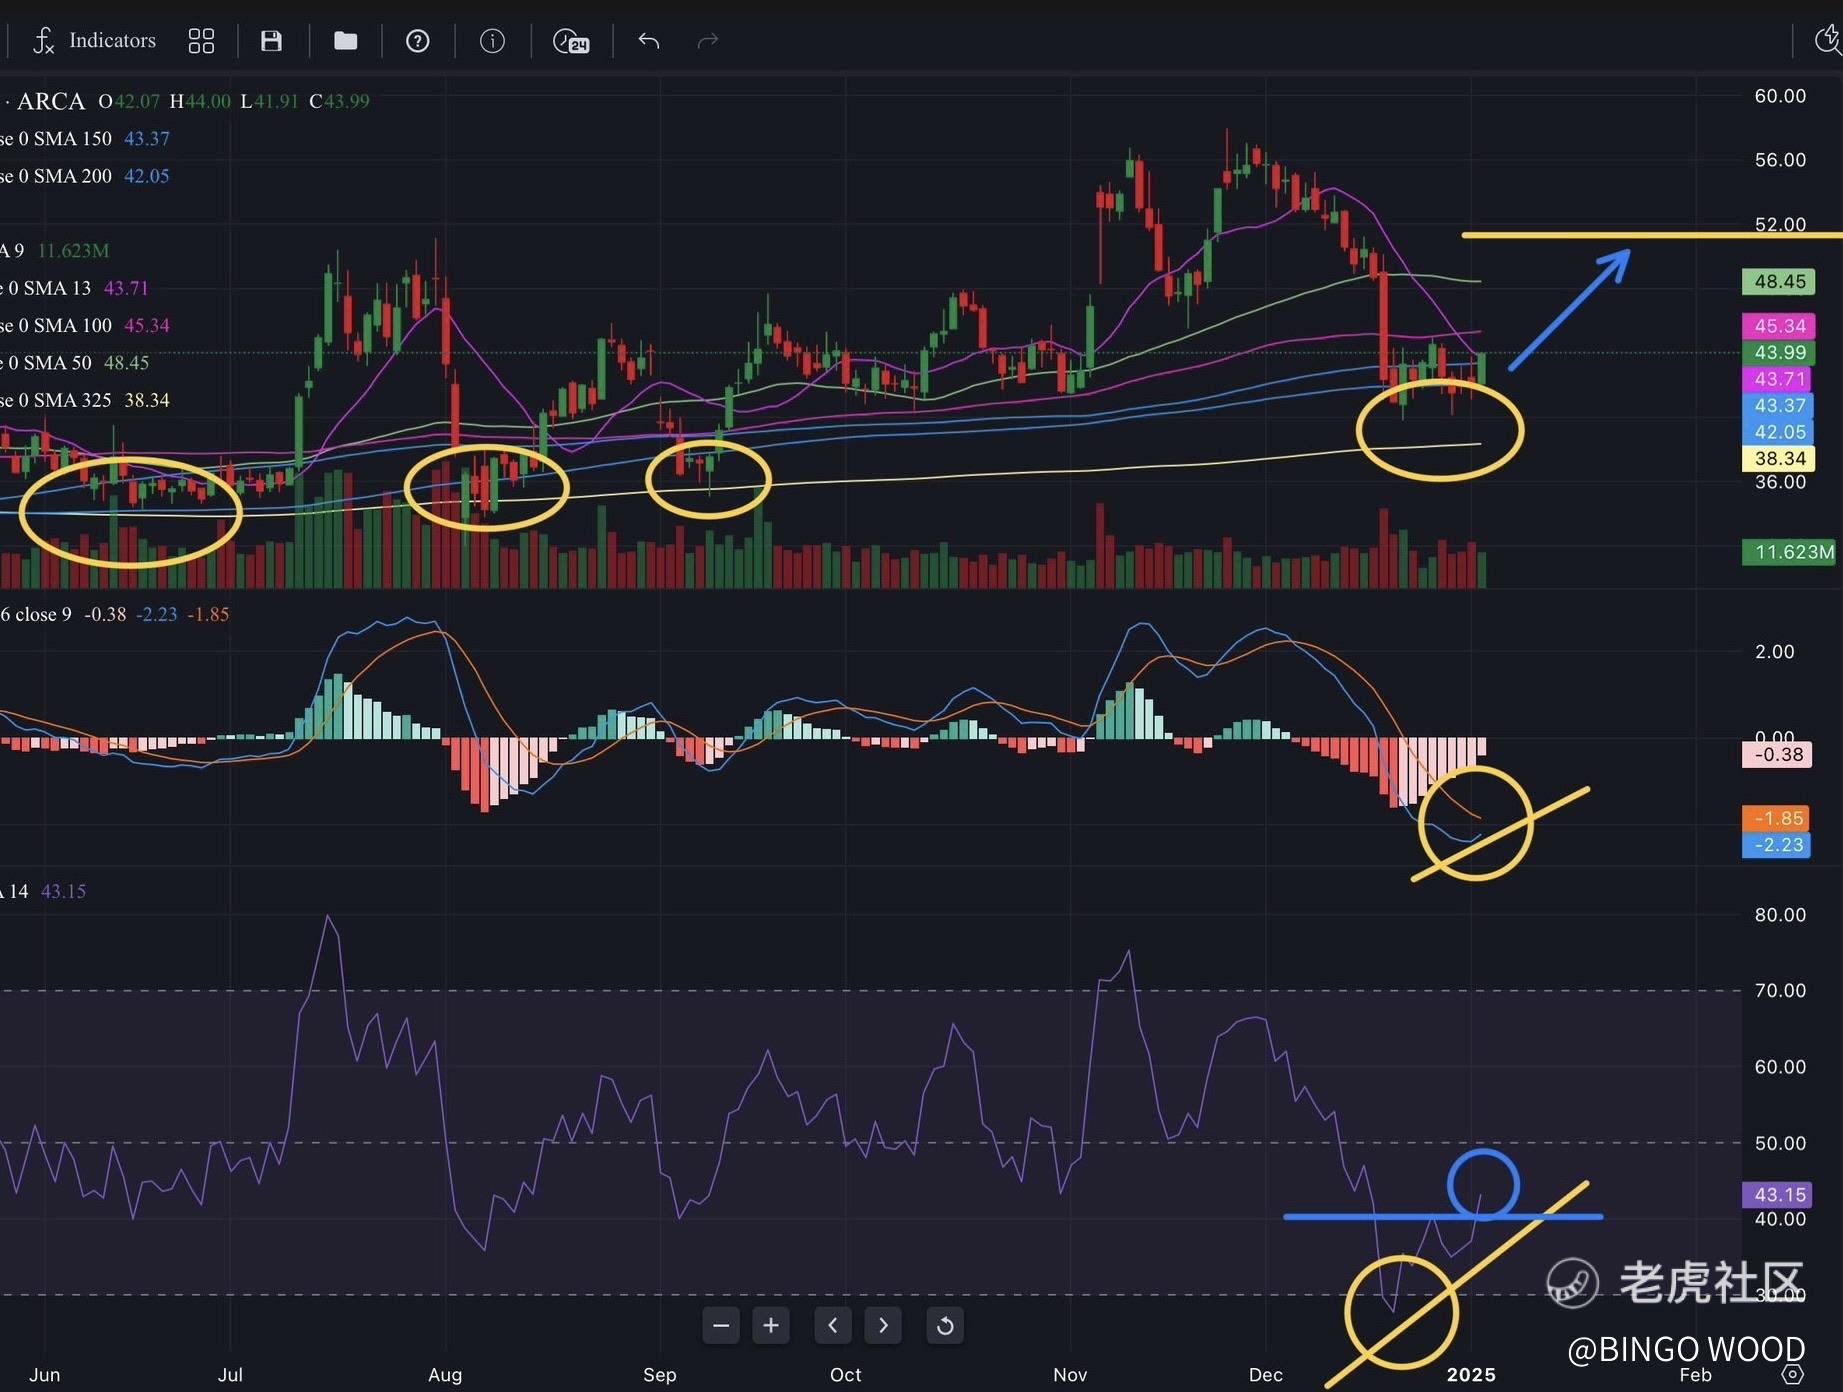This screenshot has height=1392, width=1843.
Task: Reset the chart view
Action: pyautogui.click(x=945, y=1326)
